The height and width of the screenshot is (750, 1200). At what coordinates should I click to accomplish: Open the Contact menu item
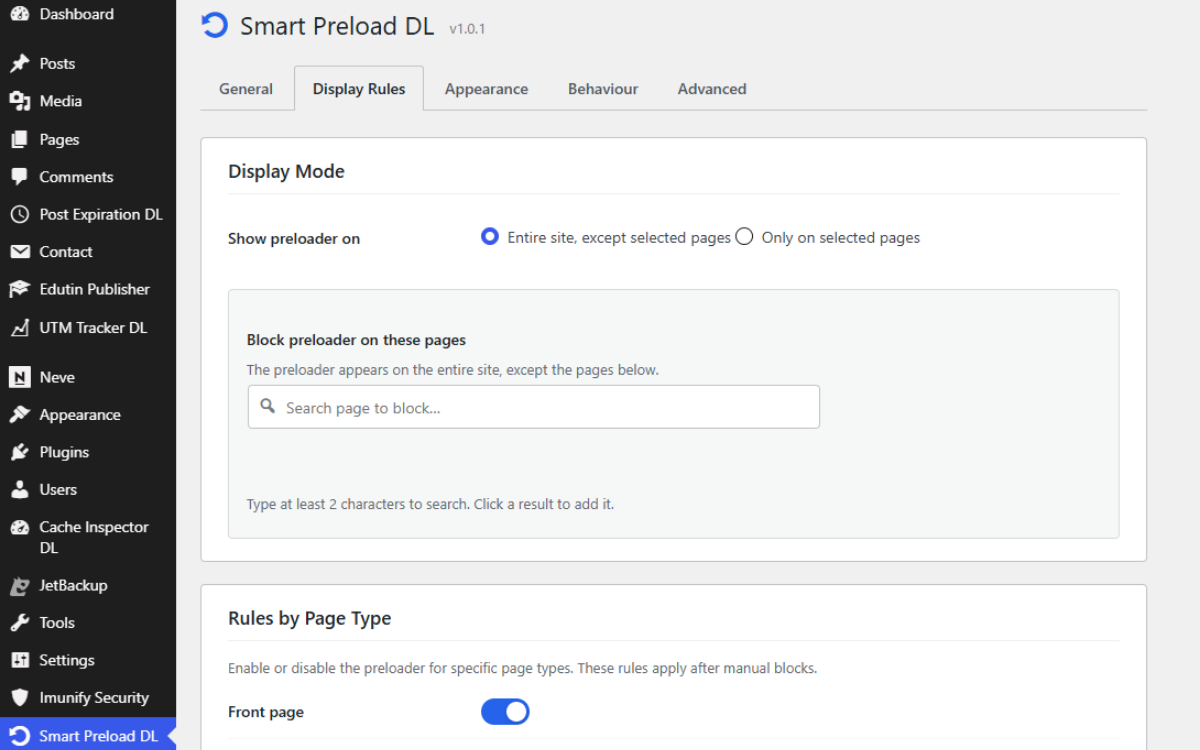88,252
